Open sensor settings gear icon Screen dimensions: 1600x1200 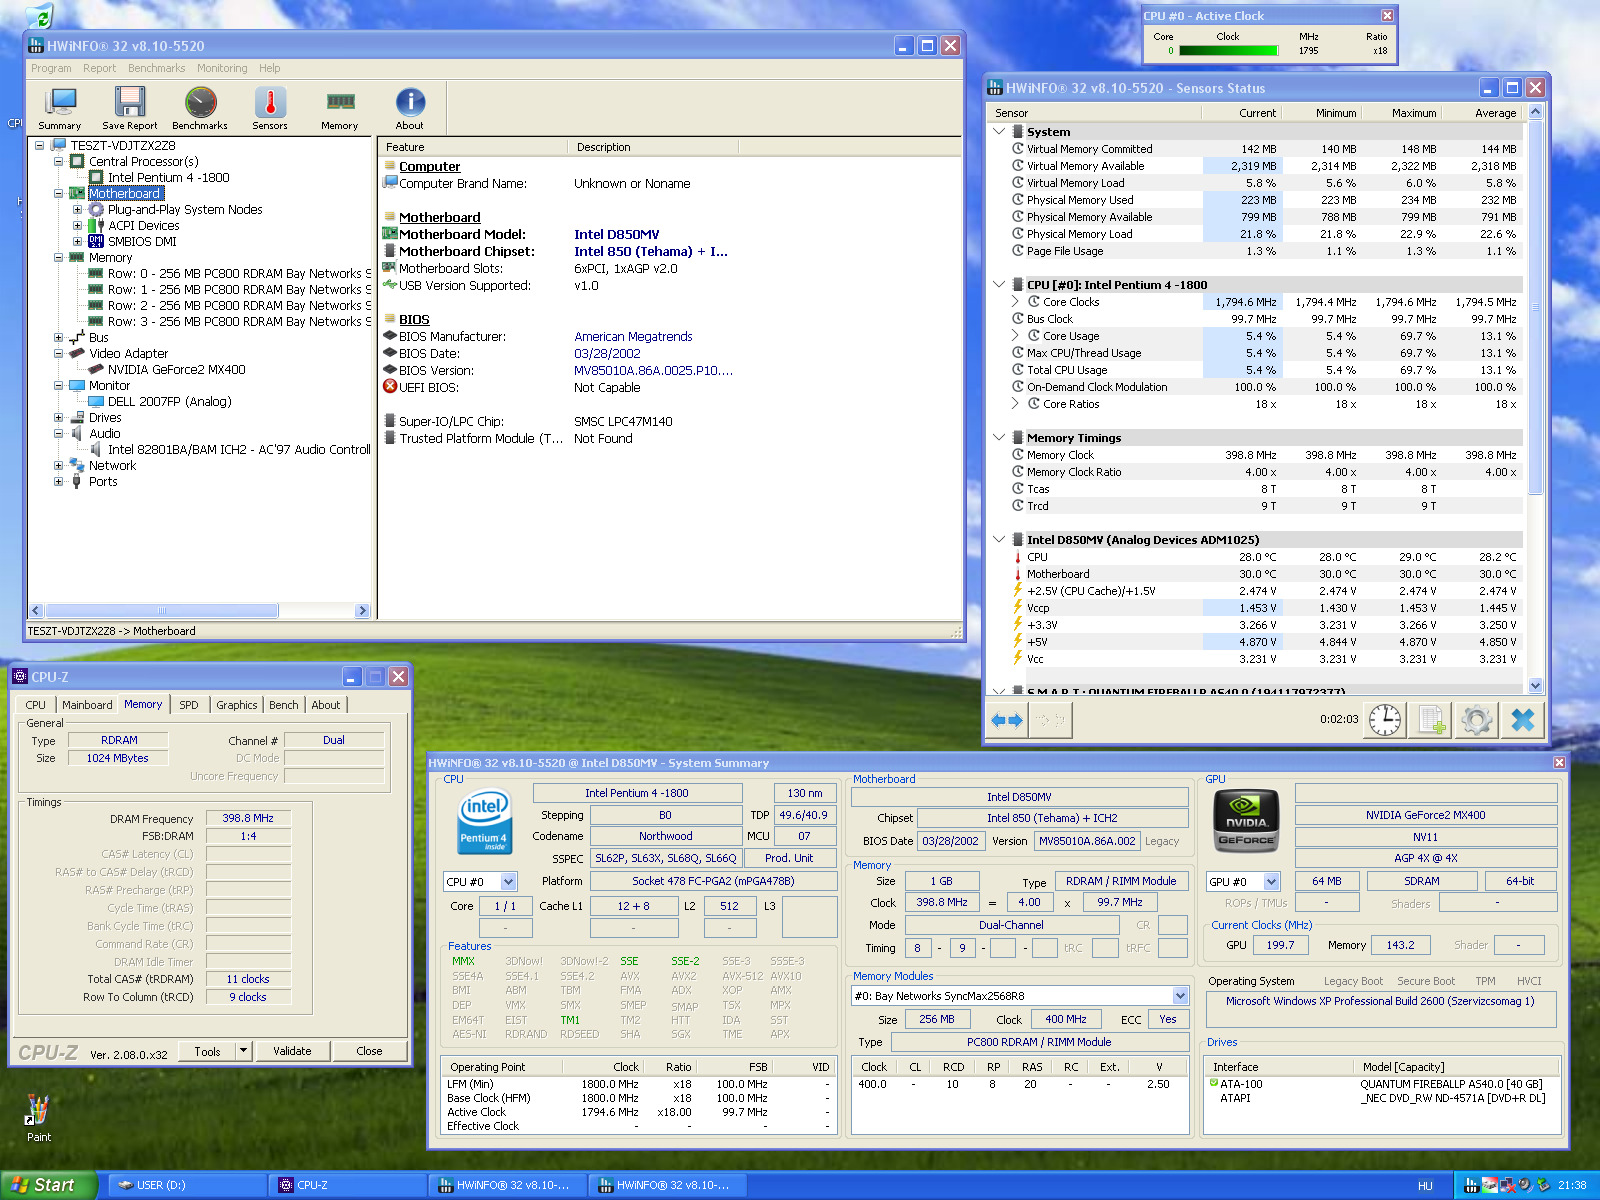[1476, 720]
